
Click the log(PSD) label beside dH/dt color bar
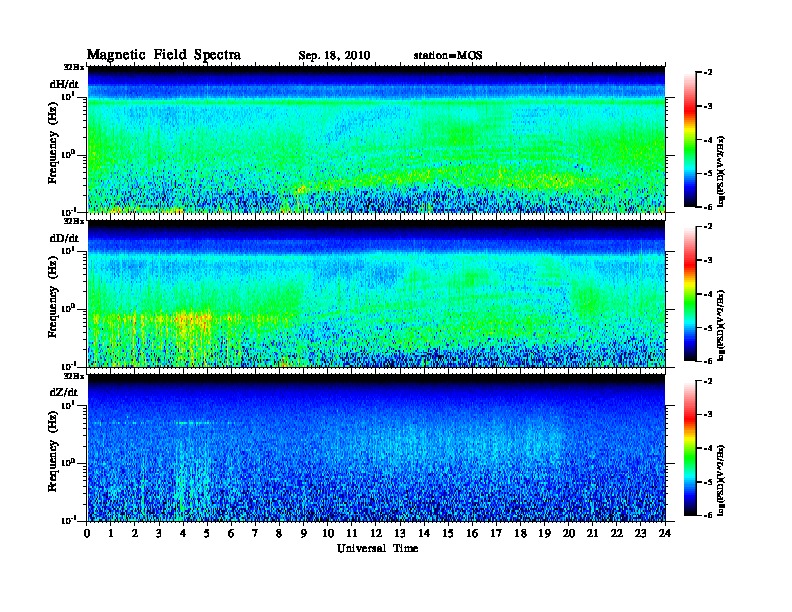[720, 171]
